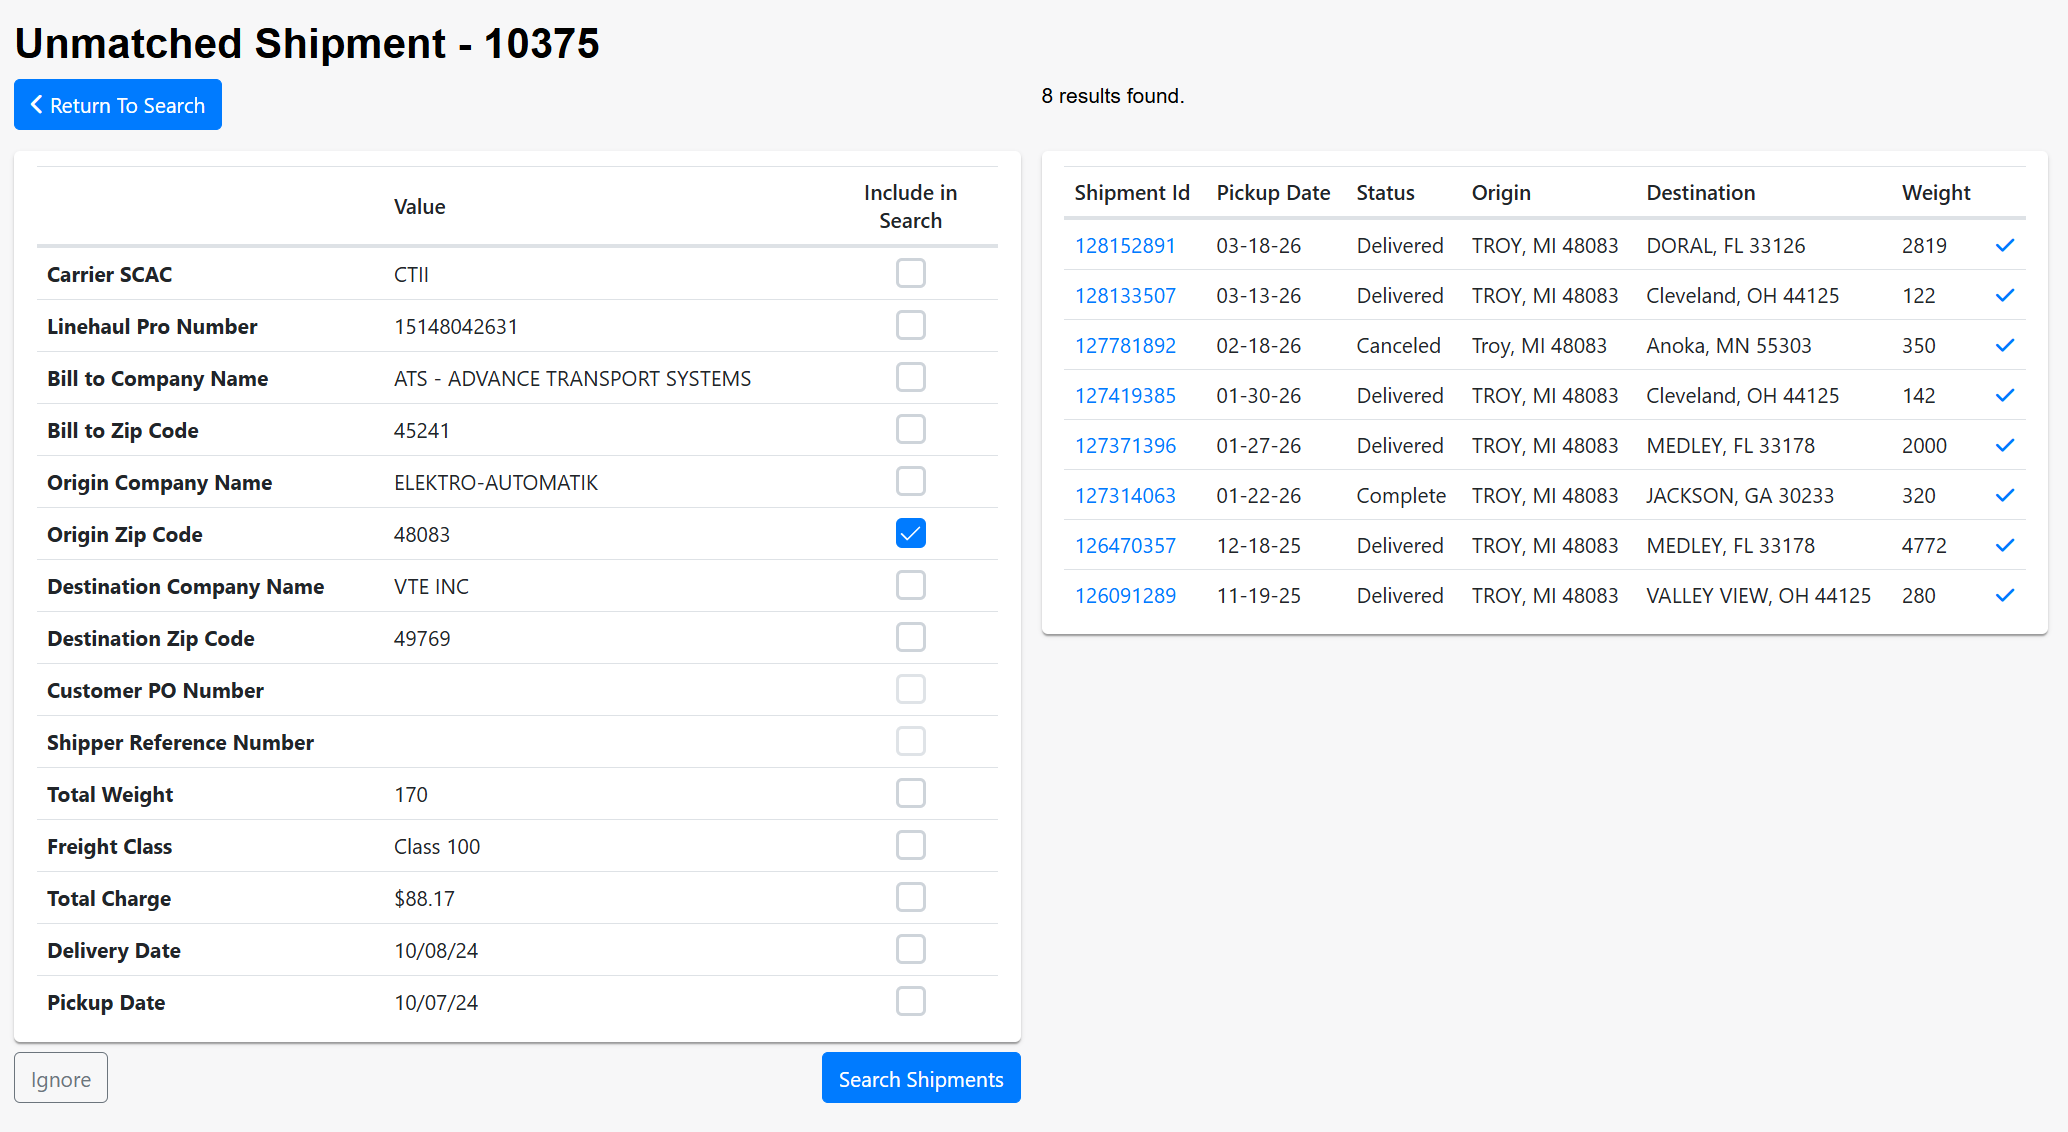
Task: Open shipment link 126091289
Action: point(1125,596)
